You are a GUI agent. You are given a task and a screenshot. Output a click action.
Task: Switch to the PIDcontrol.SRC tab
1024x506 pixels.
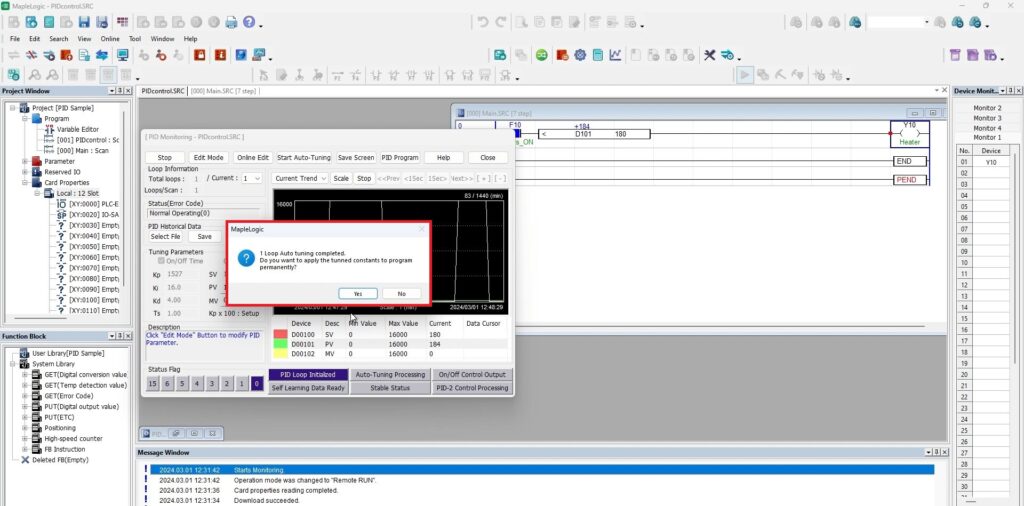coord(163,91)
